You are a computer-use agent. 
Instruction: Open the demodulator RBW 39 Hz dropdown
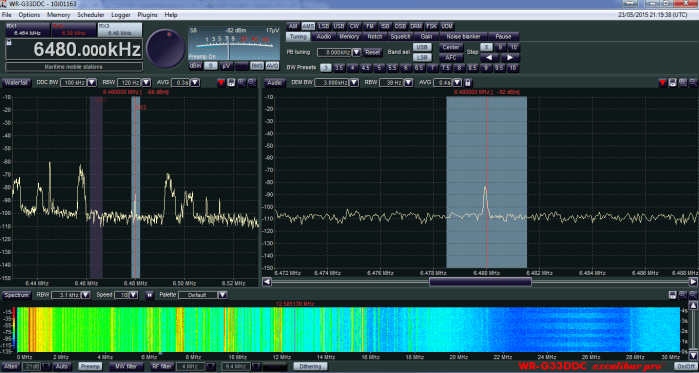pyautogui.click(x=407, y=83)
